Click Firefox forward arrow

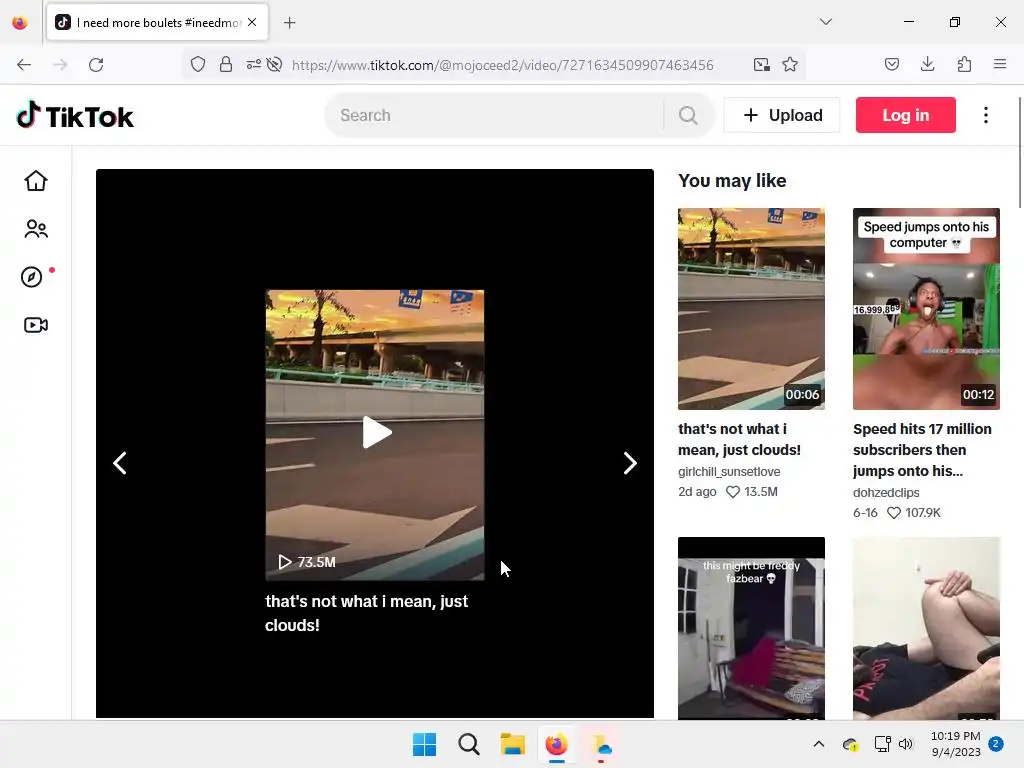point(60,65)
